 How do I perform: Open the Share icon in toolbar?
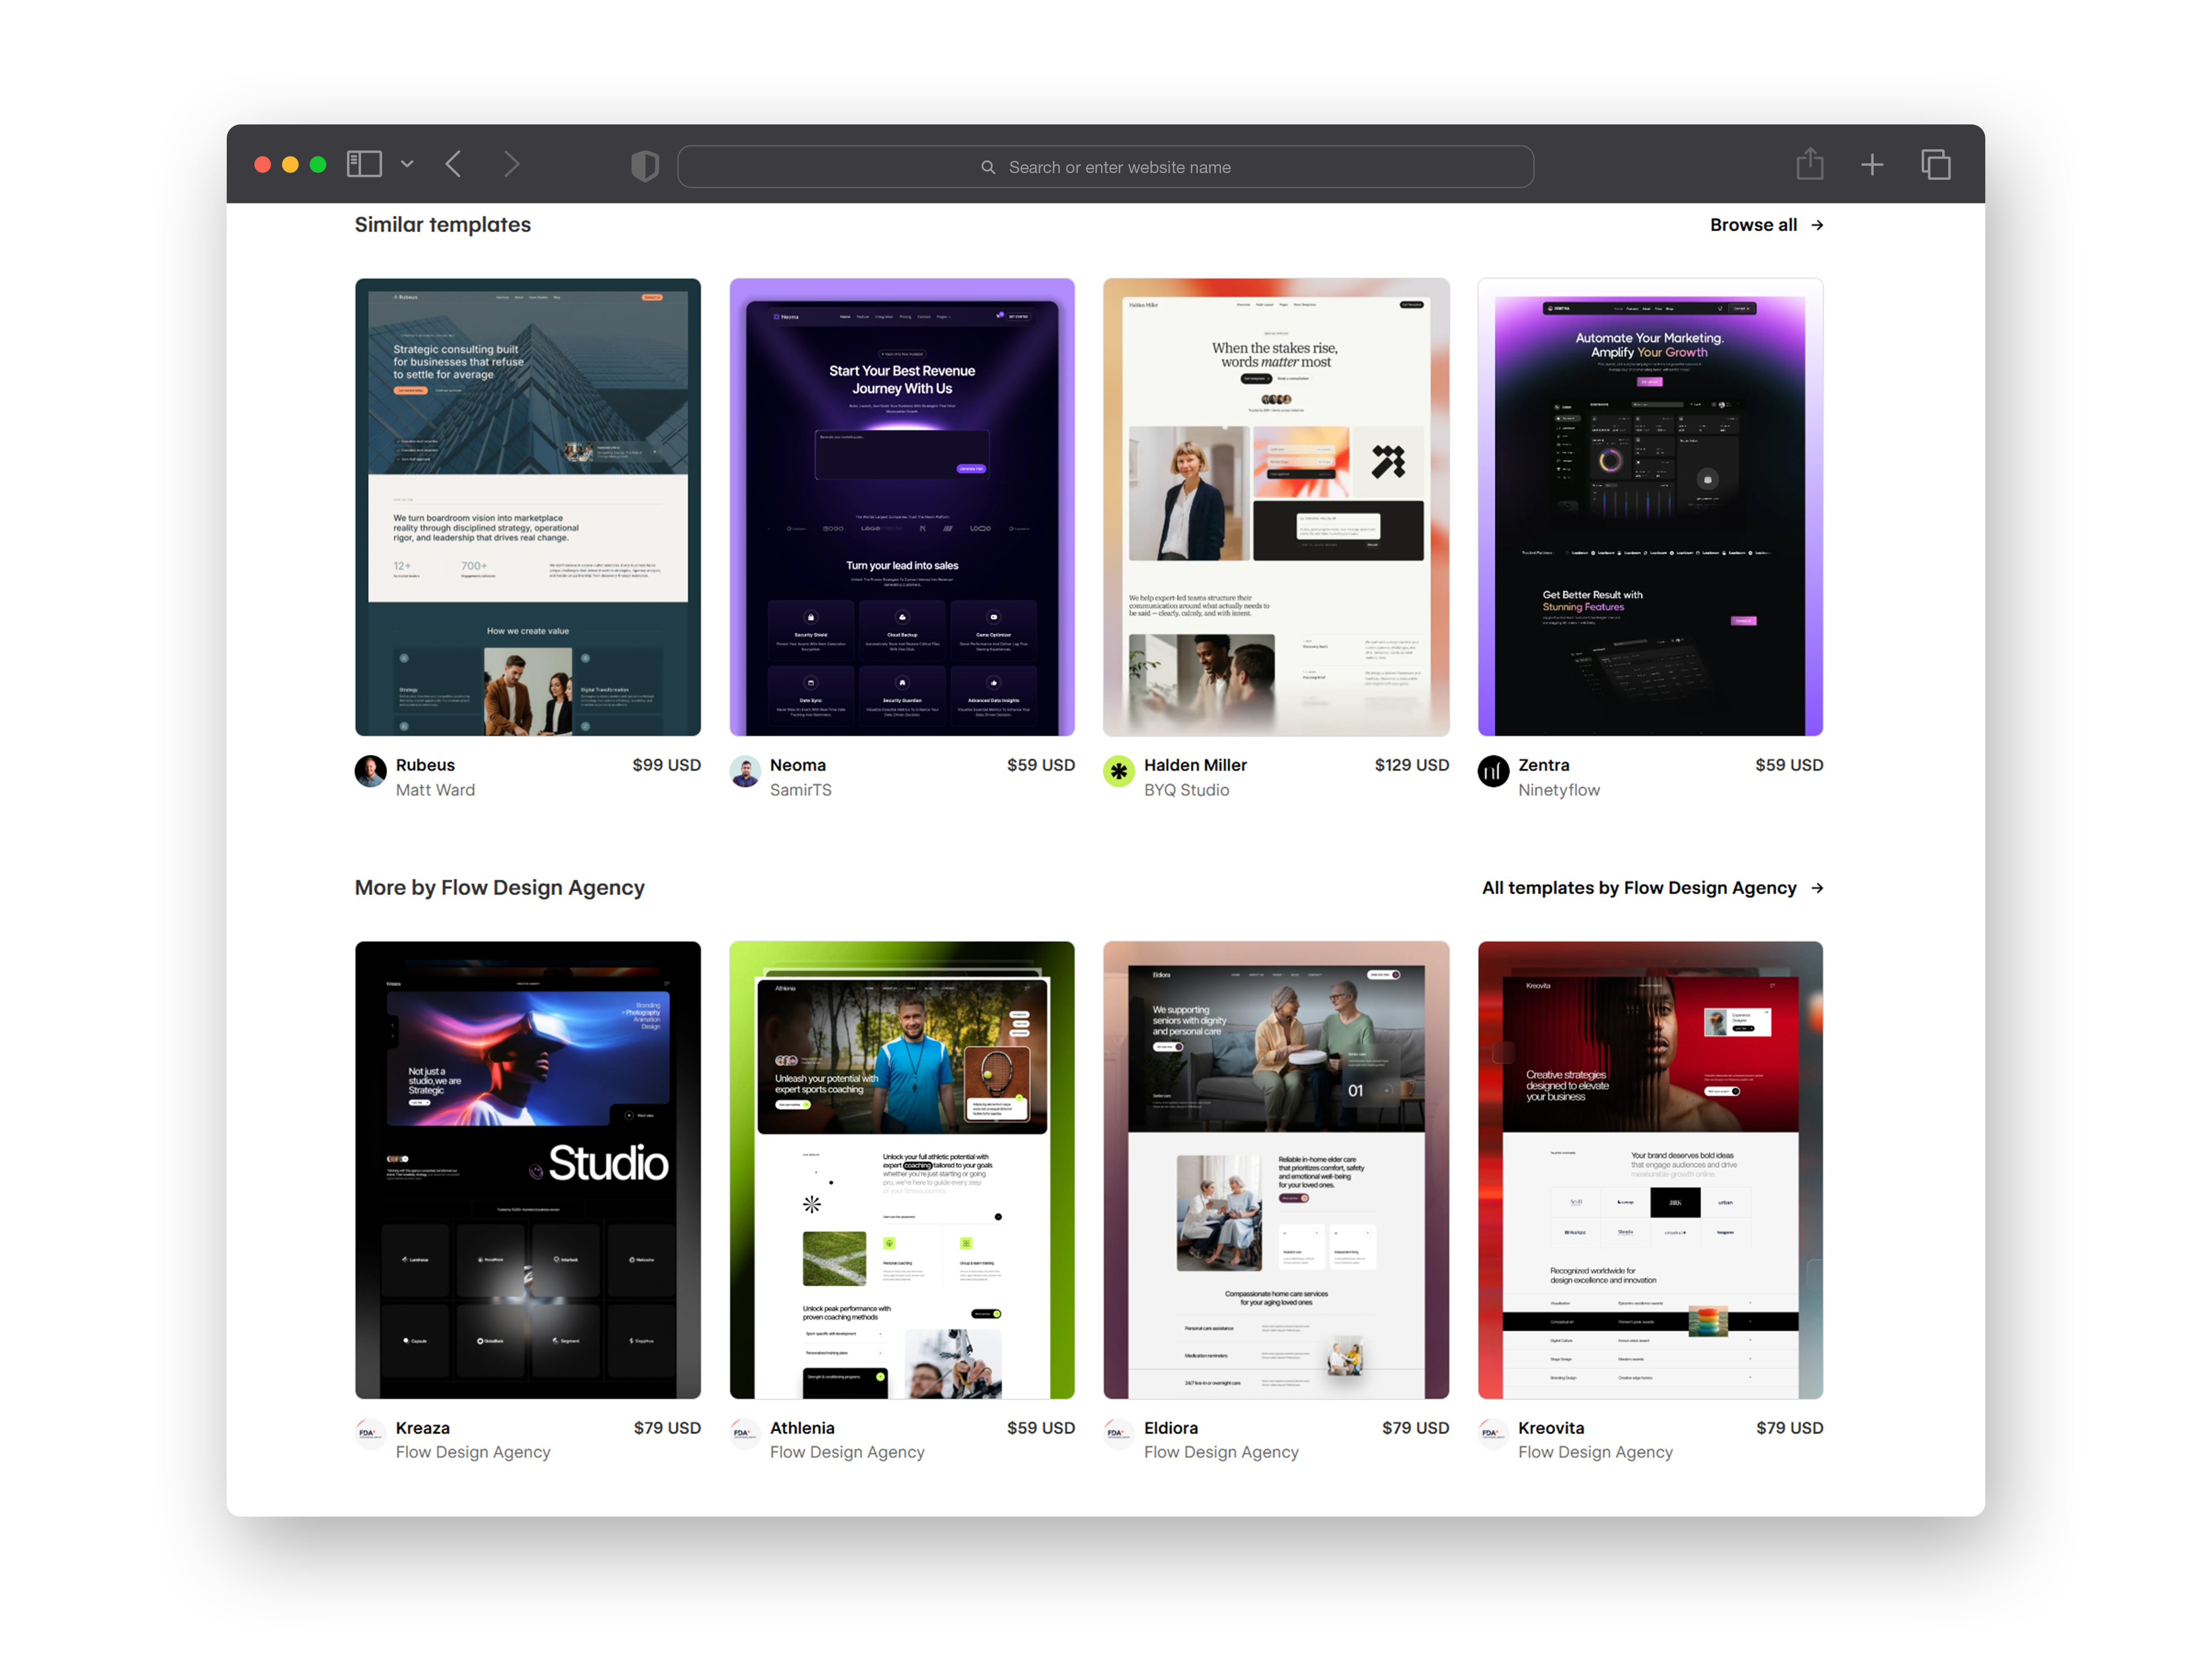tap(1809, 164)
